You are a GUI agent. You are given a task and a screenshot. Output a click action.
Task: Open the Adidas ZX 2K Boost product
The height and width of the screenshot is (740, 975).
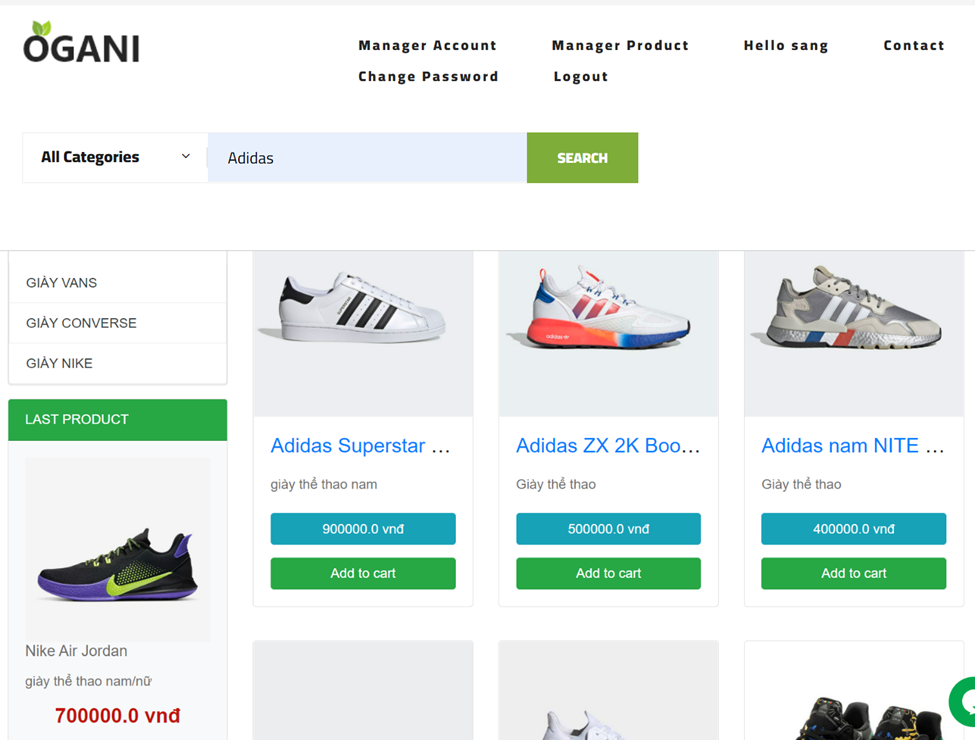[607, 446]
